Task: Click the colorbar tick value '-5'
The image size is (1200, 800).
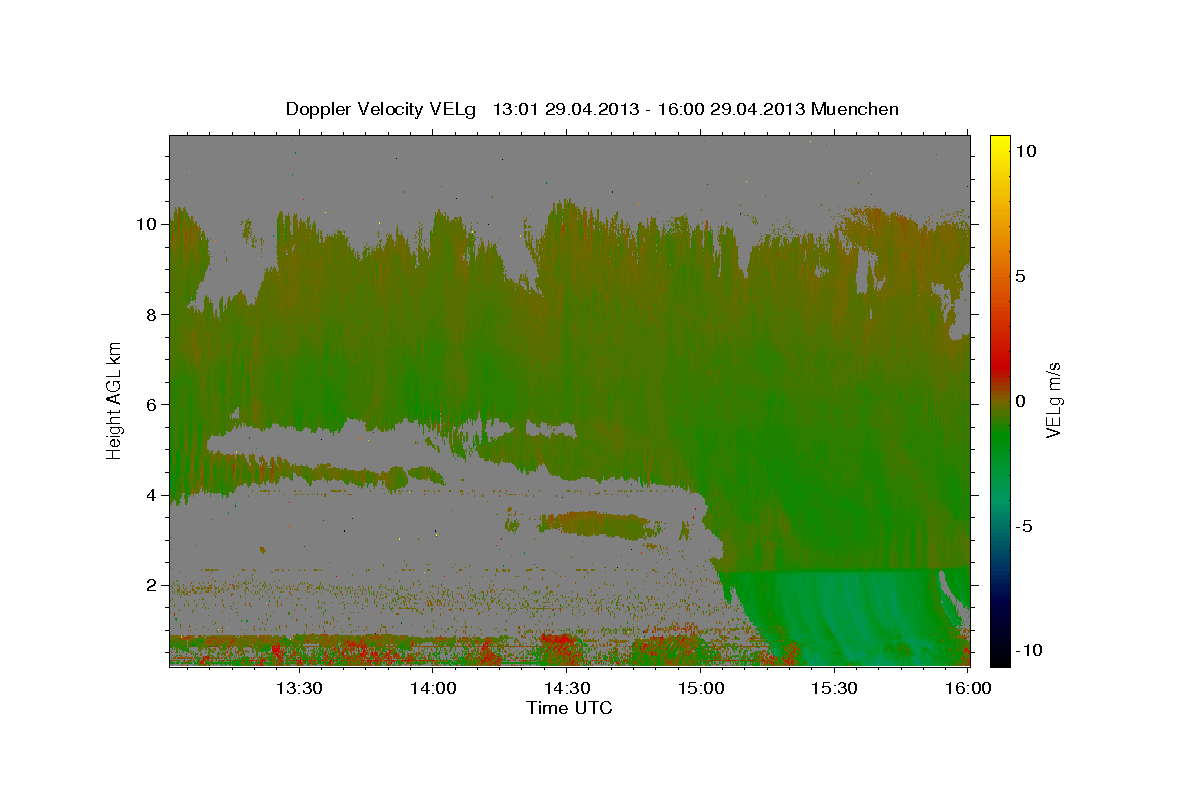Action: pos(1023,526)
